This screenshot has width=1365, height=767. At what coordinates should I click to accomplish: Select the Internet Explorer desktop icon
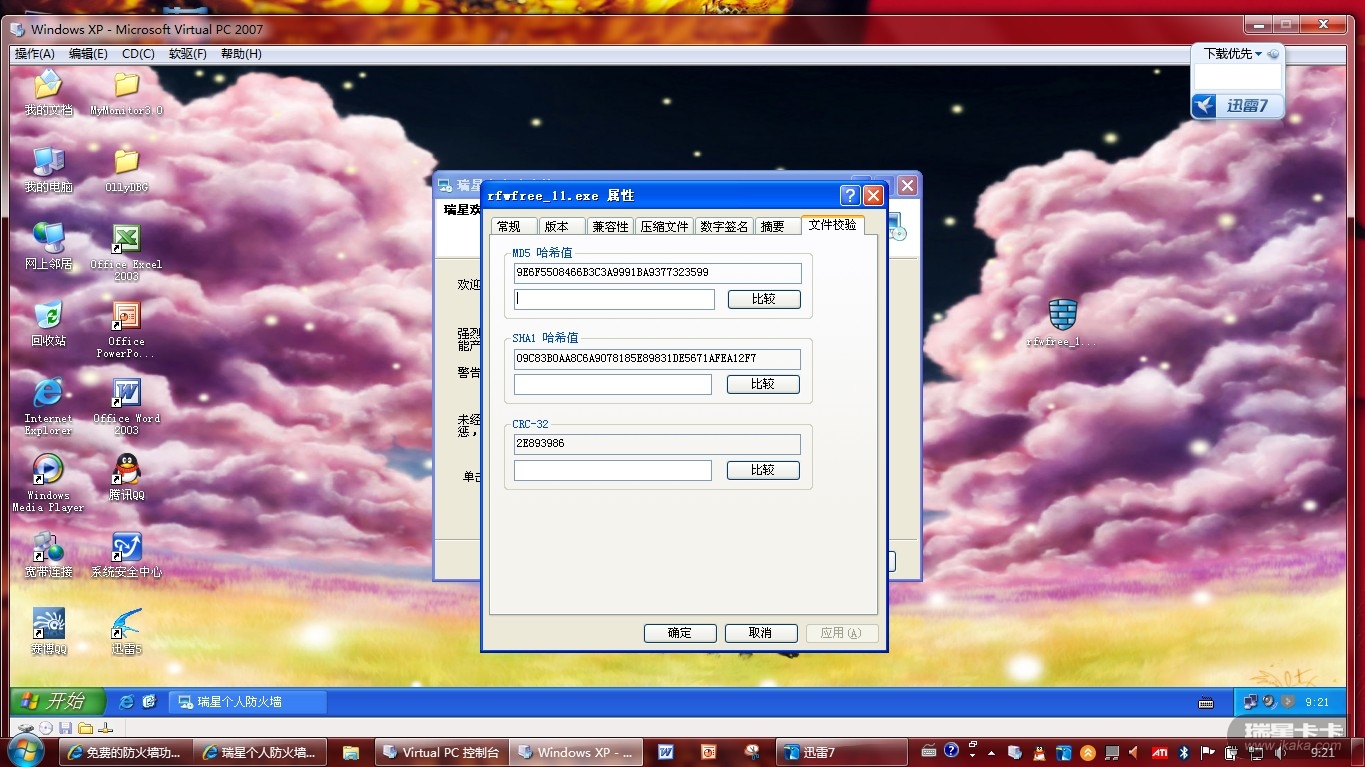(48, 406)
